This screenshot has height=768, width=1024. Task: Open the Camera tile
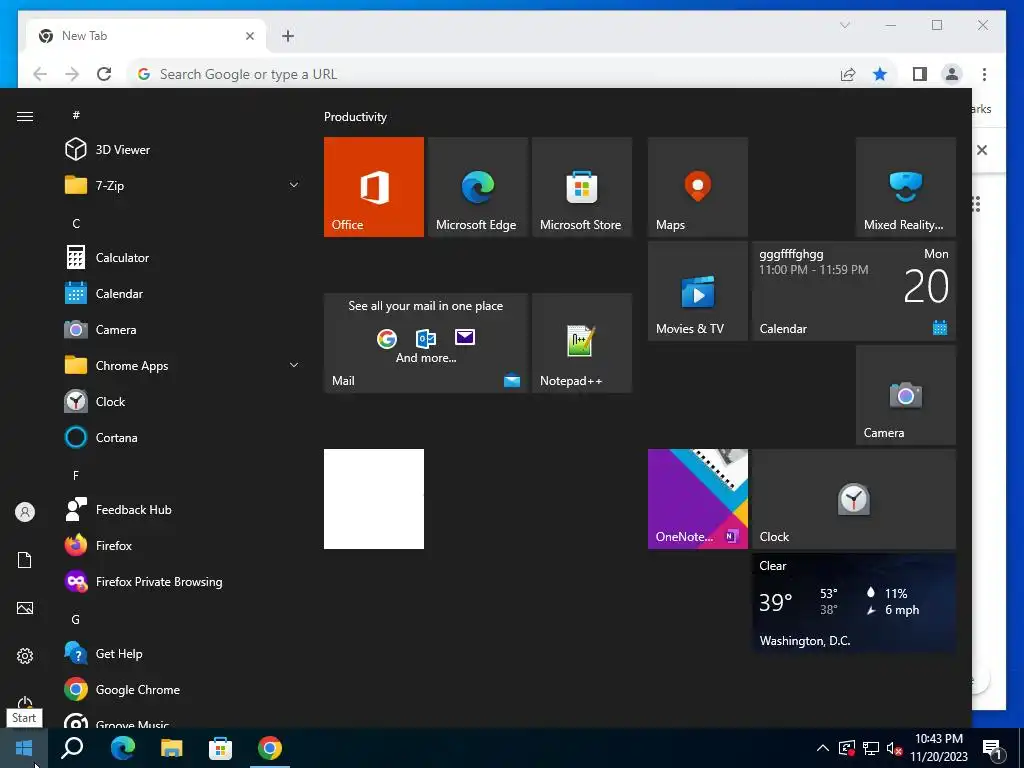906,395
